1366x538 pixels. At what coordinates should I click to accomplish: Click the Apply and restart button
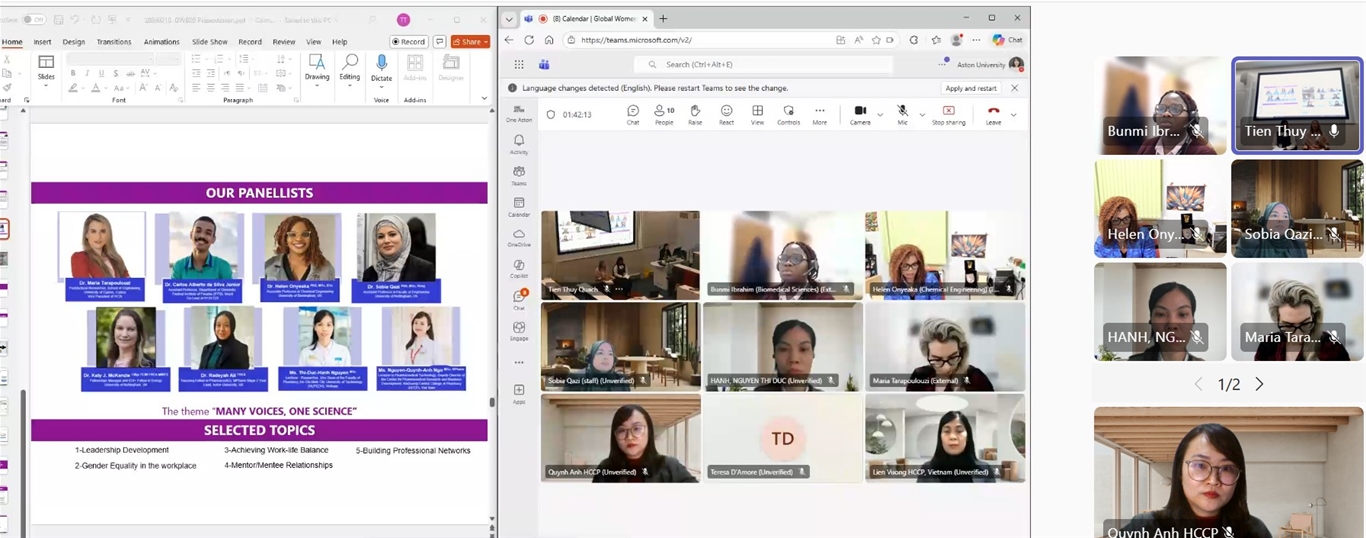971,88
